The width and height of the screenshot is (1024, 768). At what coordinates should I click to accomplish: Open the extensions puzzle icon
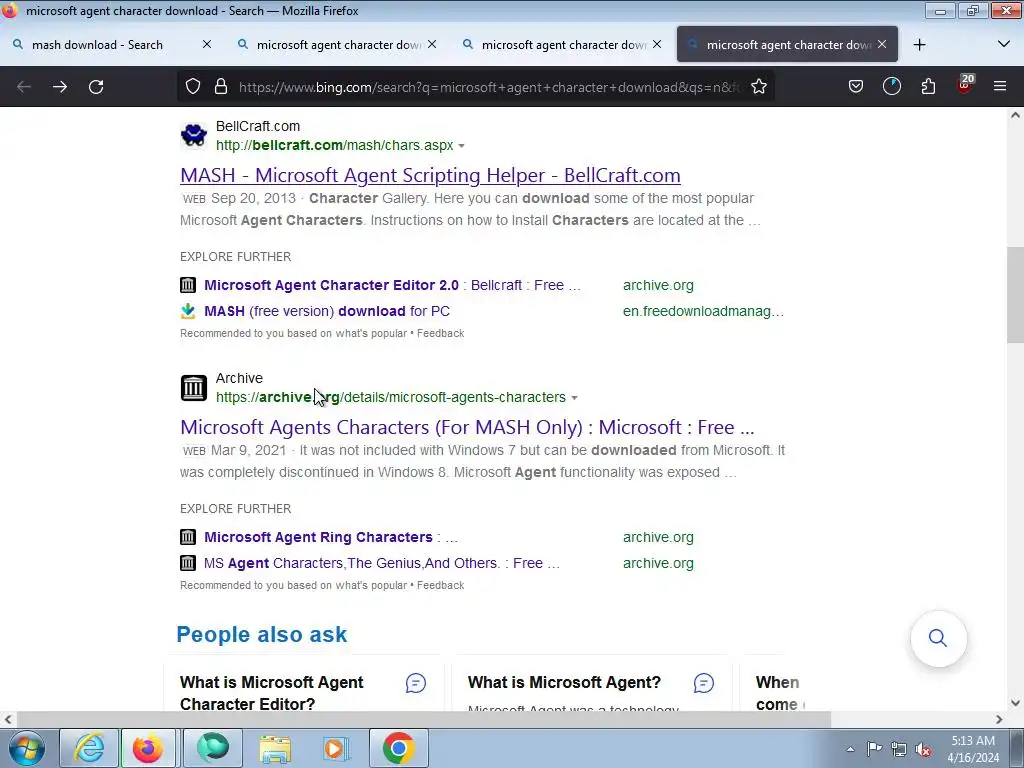(x=928, y=87)
